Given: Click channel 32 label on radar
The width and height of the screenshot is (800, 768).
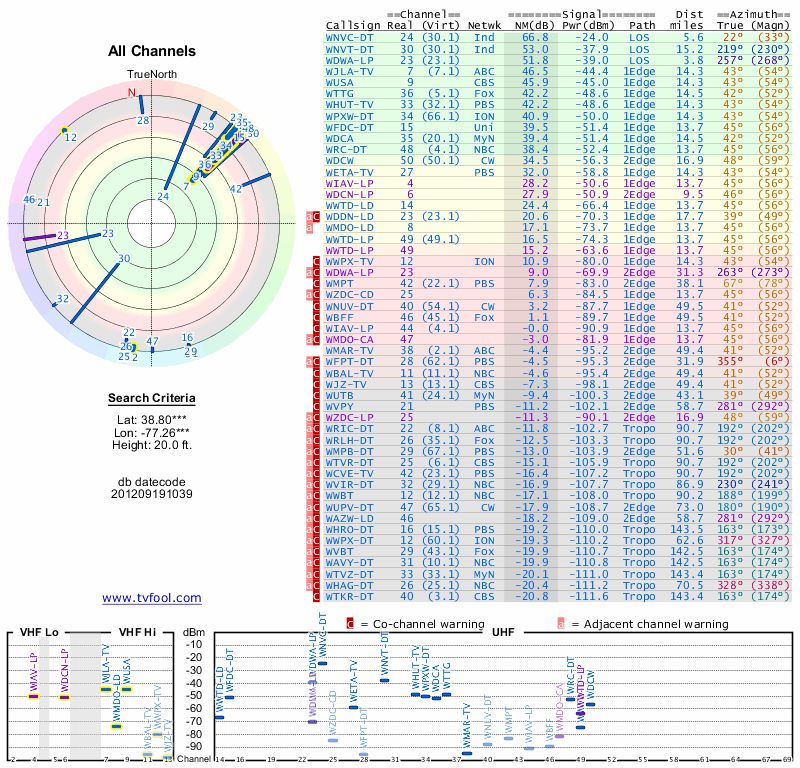Looking at the screenshot, I should (x=63, y=299).
